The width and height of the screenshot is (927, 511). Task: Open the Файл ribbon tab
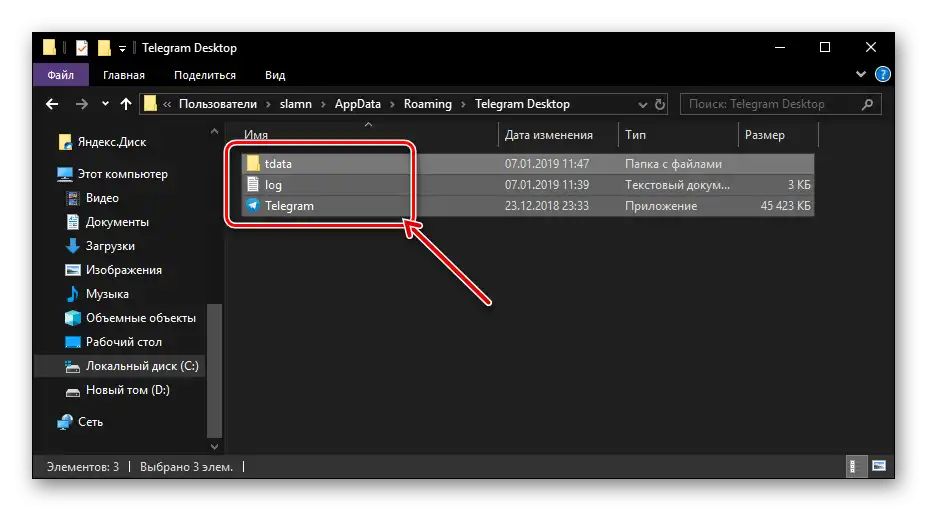(60, 75)
